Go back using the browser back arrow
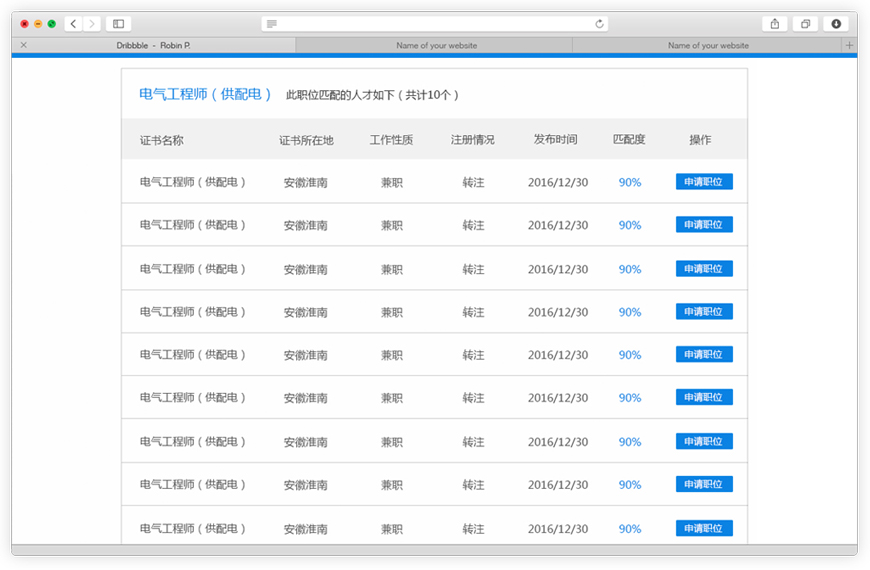This screenshot has width=870, height=570. (x=73, y=24)
